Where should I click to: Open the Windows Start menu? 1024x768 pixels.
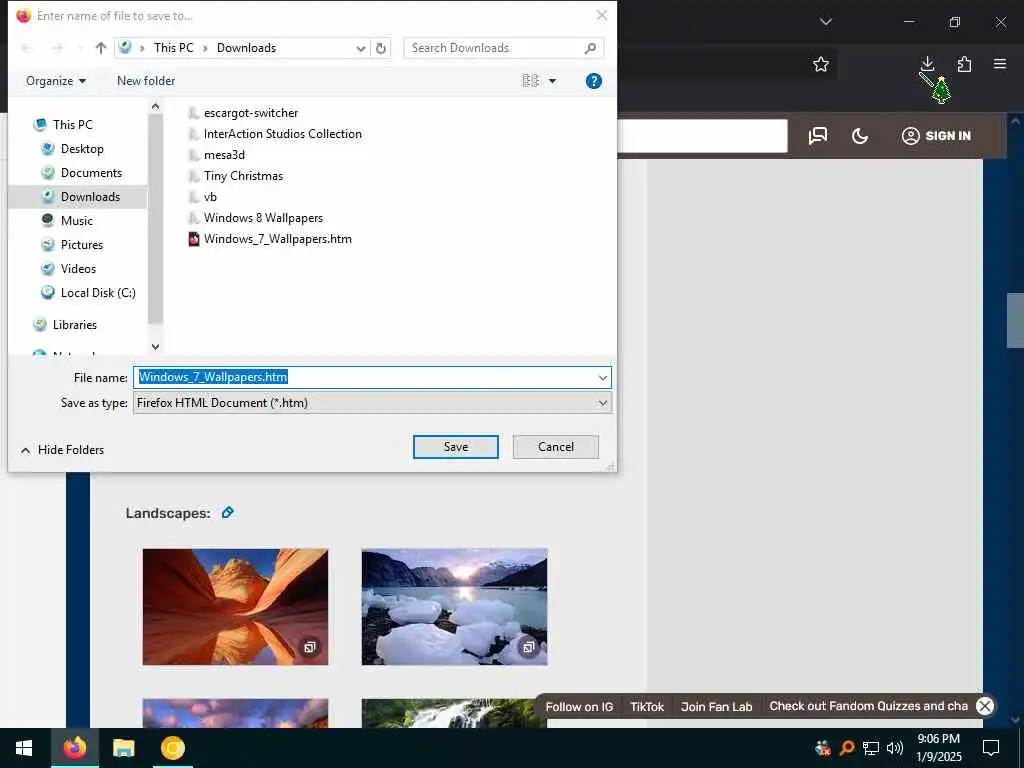[x=24, y=748]
